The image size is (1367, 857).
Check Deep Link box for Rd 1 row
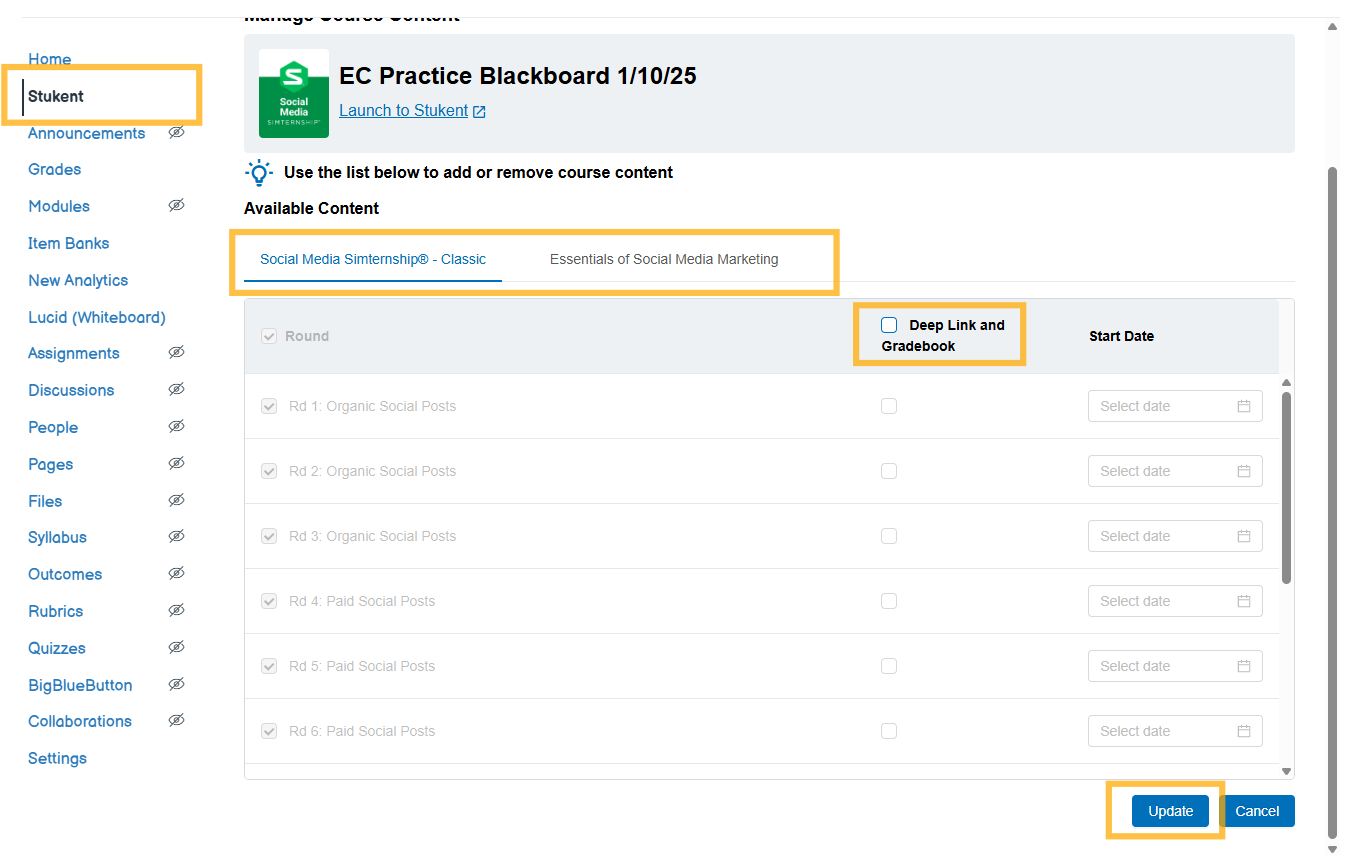click(x=889, y=406)
